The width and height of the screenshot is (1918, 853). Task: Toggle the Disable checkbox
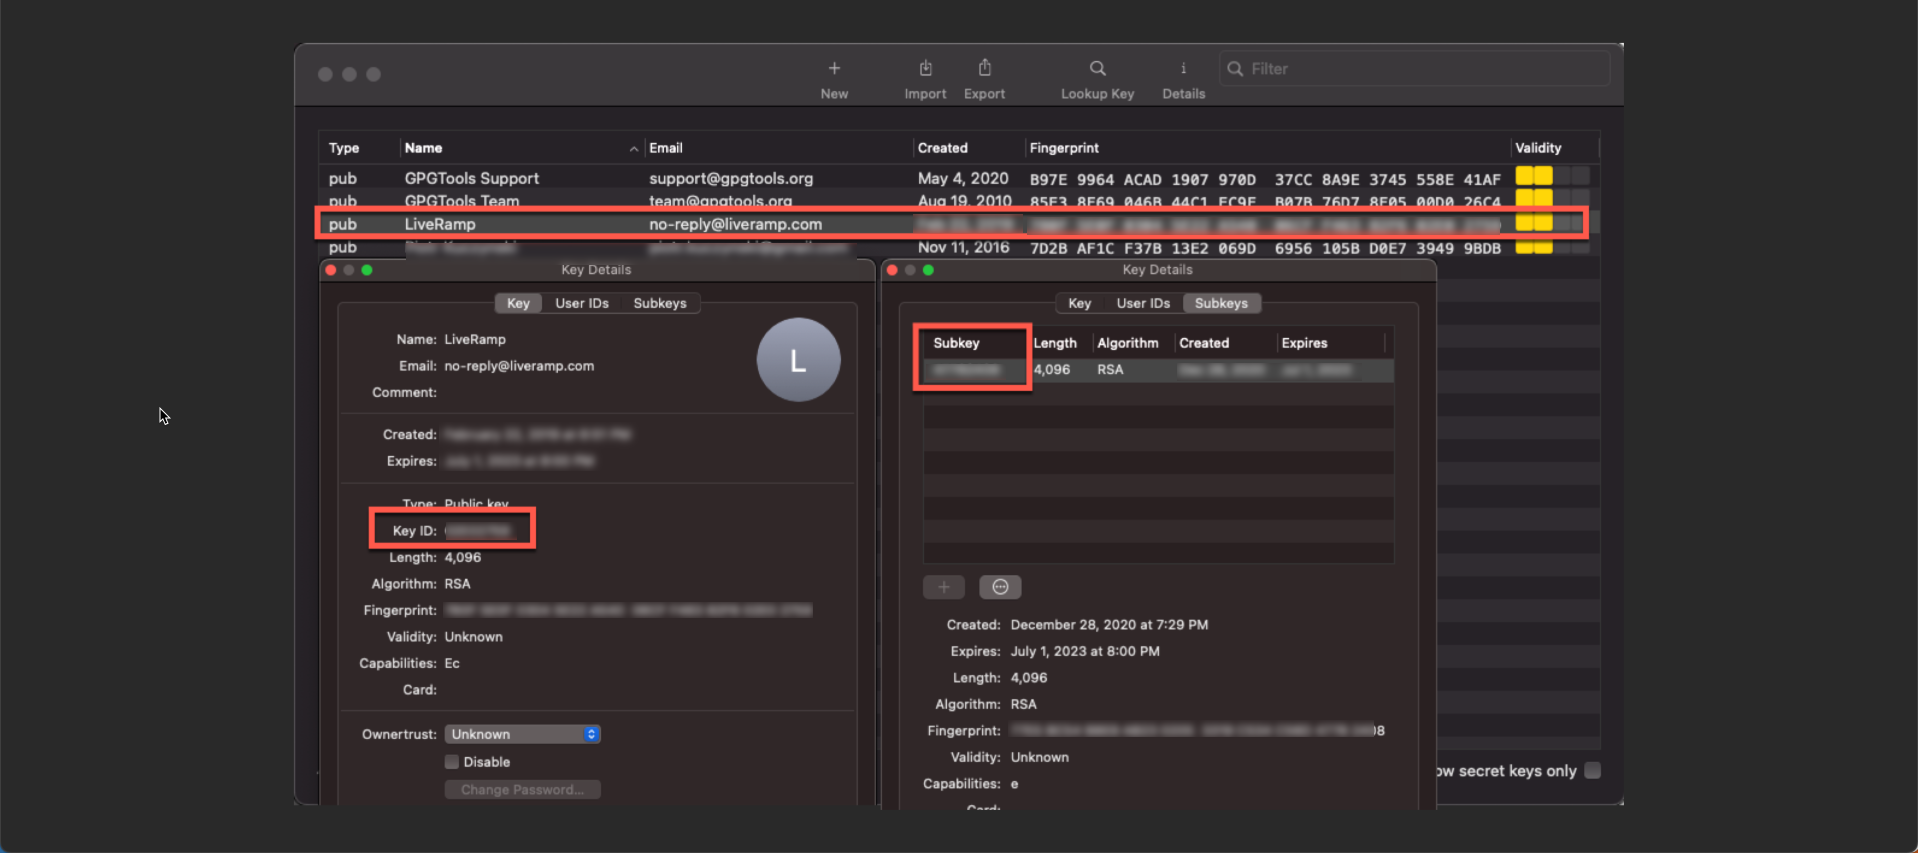point(452,762)
